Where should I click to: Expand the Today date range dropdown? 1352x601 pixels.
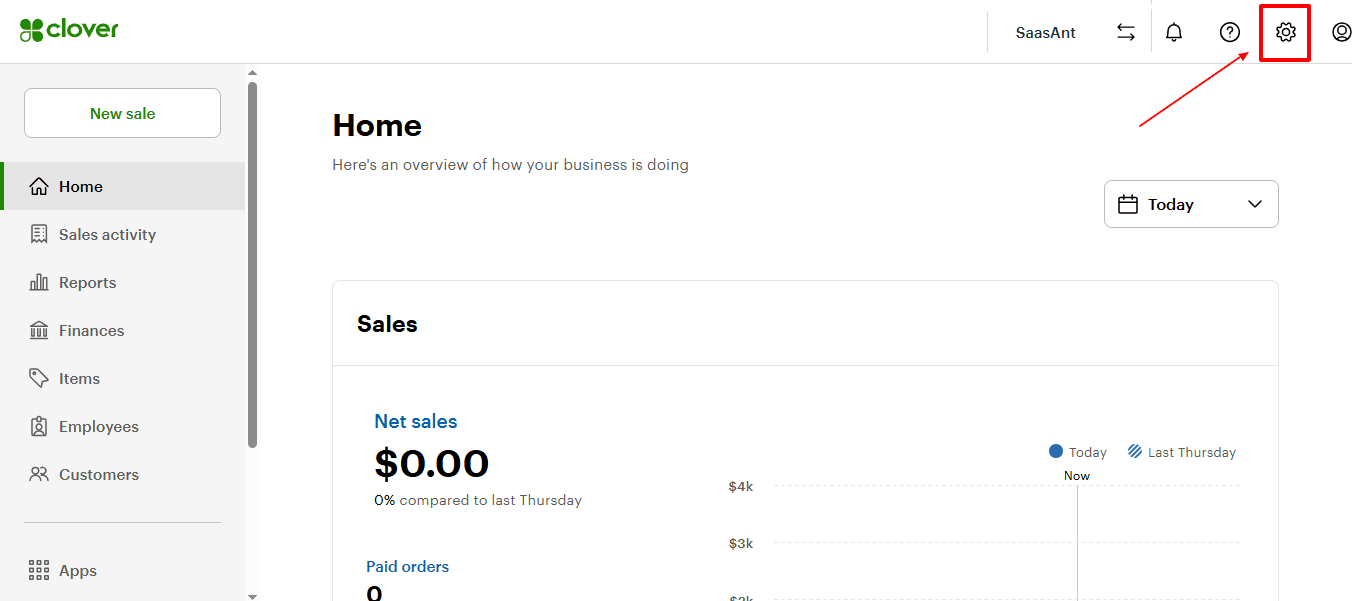pos(1191,204)
